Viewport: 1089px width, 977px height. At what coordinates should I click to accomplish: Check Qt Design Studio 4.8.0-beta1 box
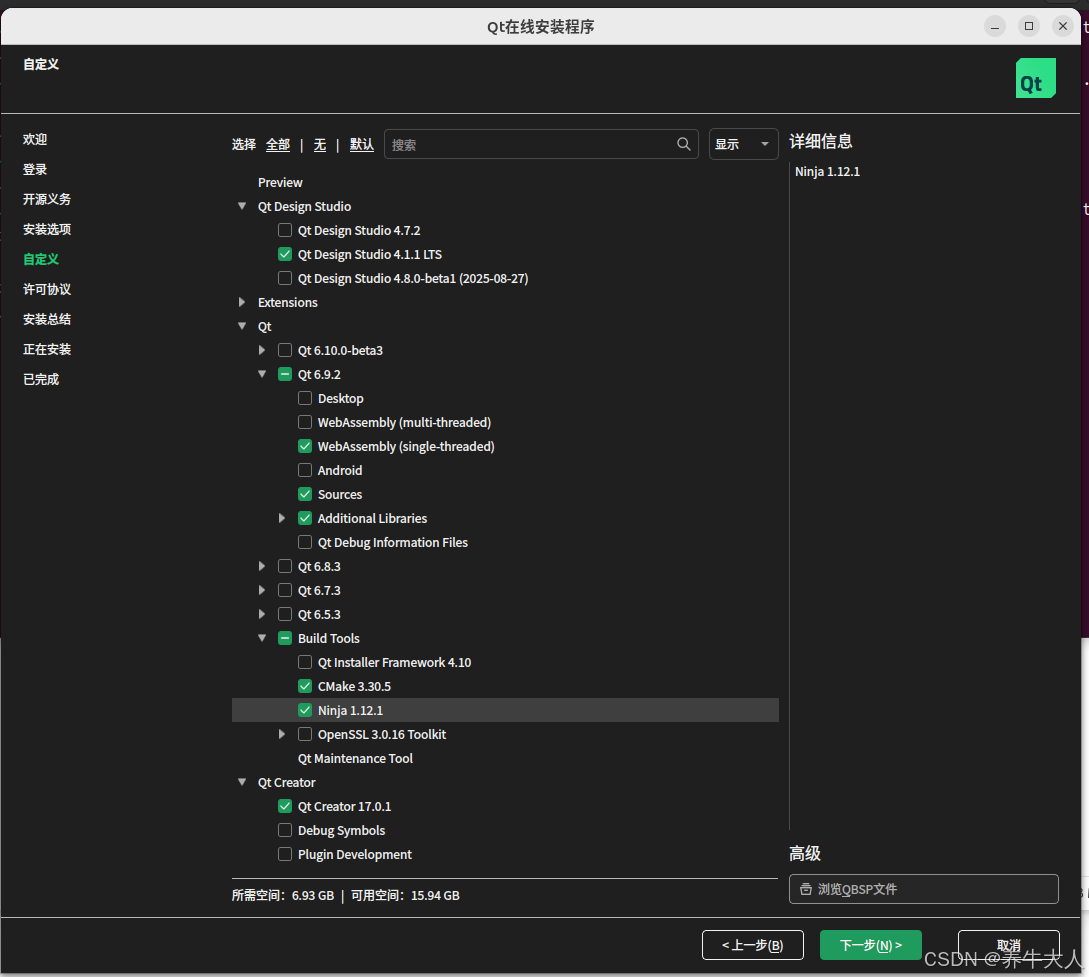[285, 278]
